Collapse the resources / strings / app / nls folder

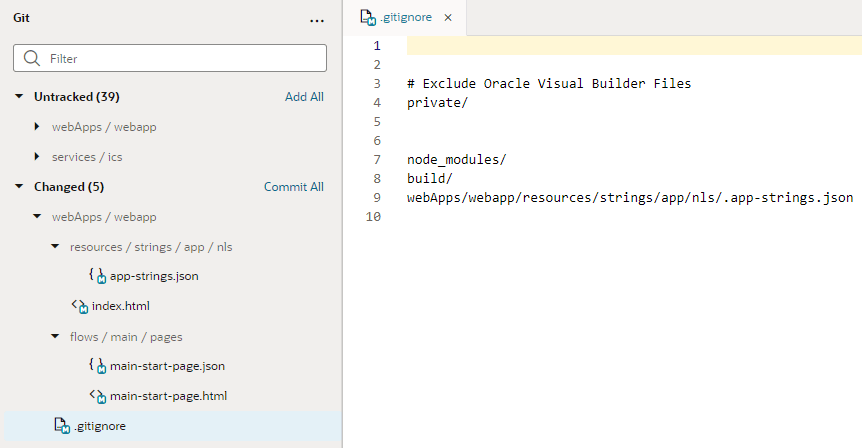[x=55, y=247]
